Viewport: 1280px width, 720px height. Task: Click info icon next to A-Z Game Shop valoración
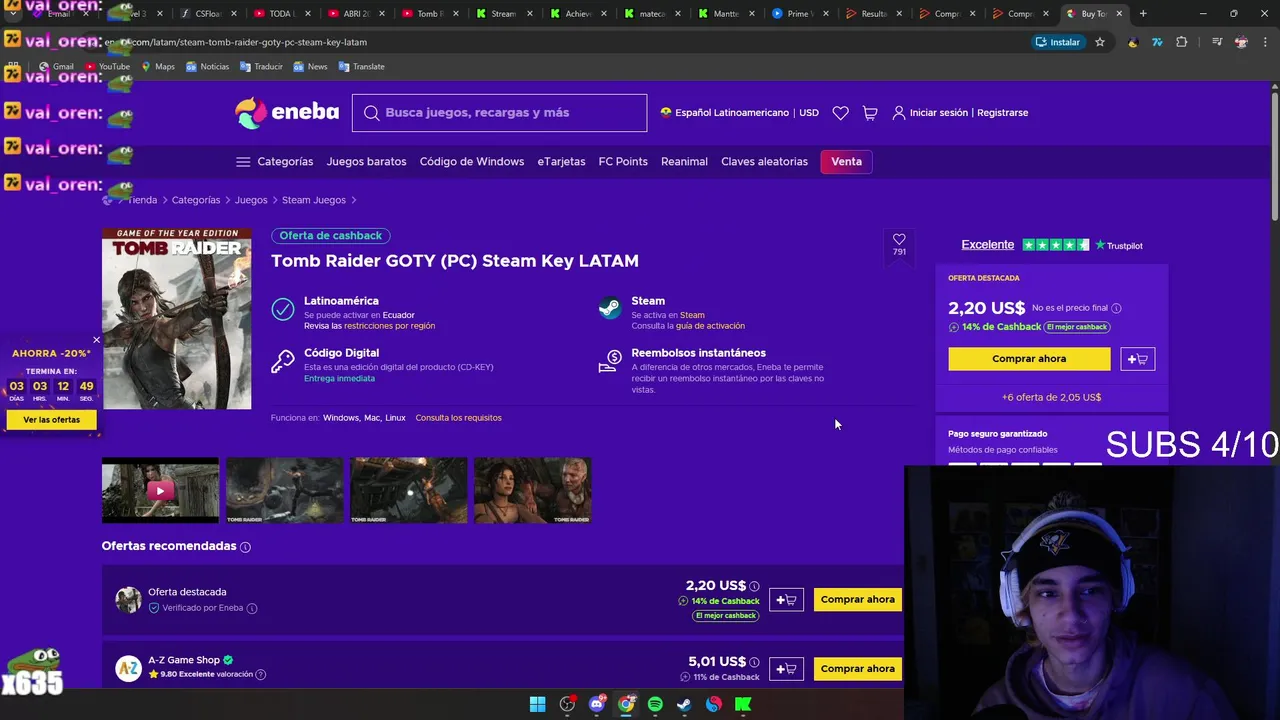(261, 675)
